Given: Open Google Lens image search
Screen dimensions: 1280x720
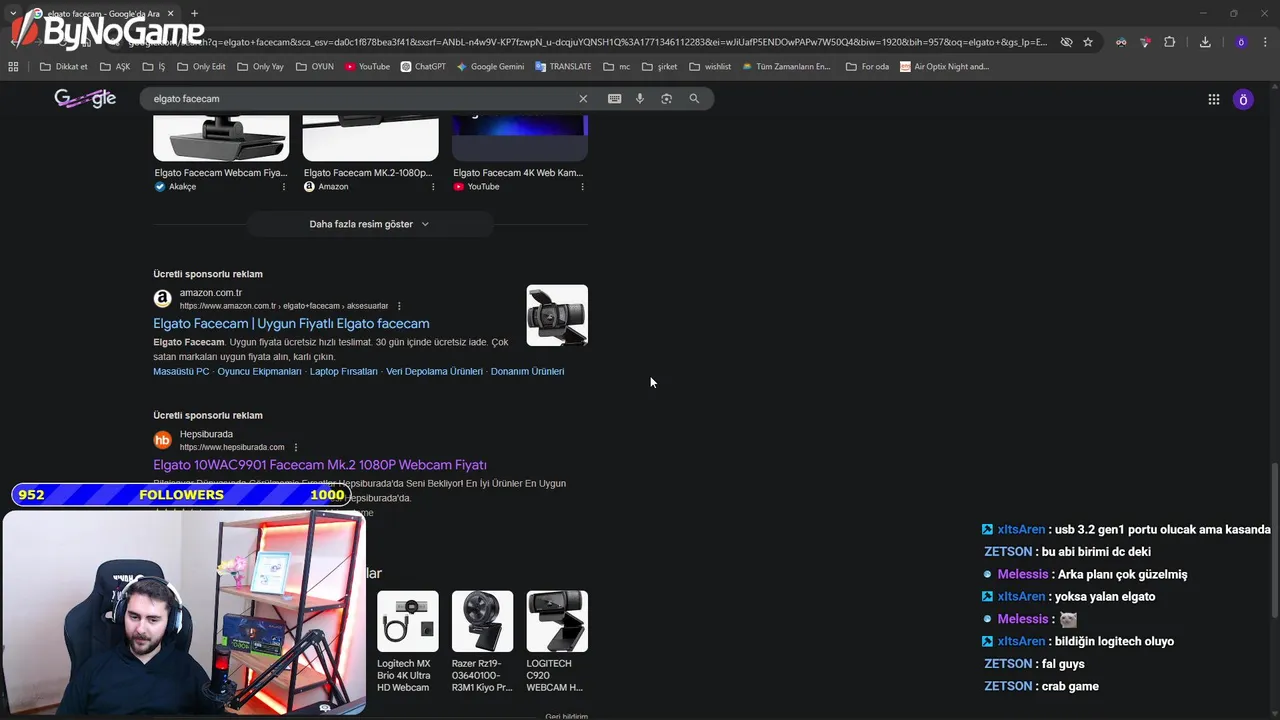Looking at the screenshot, I should pyautogui.click(x=667, y=99).
